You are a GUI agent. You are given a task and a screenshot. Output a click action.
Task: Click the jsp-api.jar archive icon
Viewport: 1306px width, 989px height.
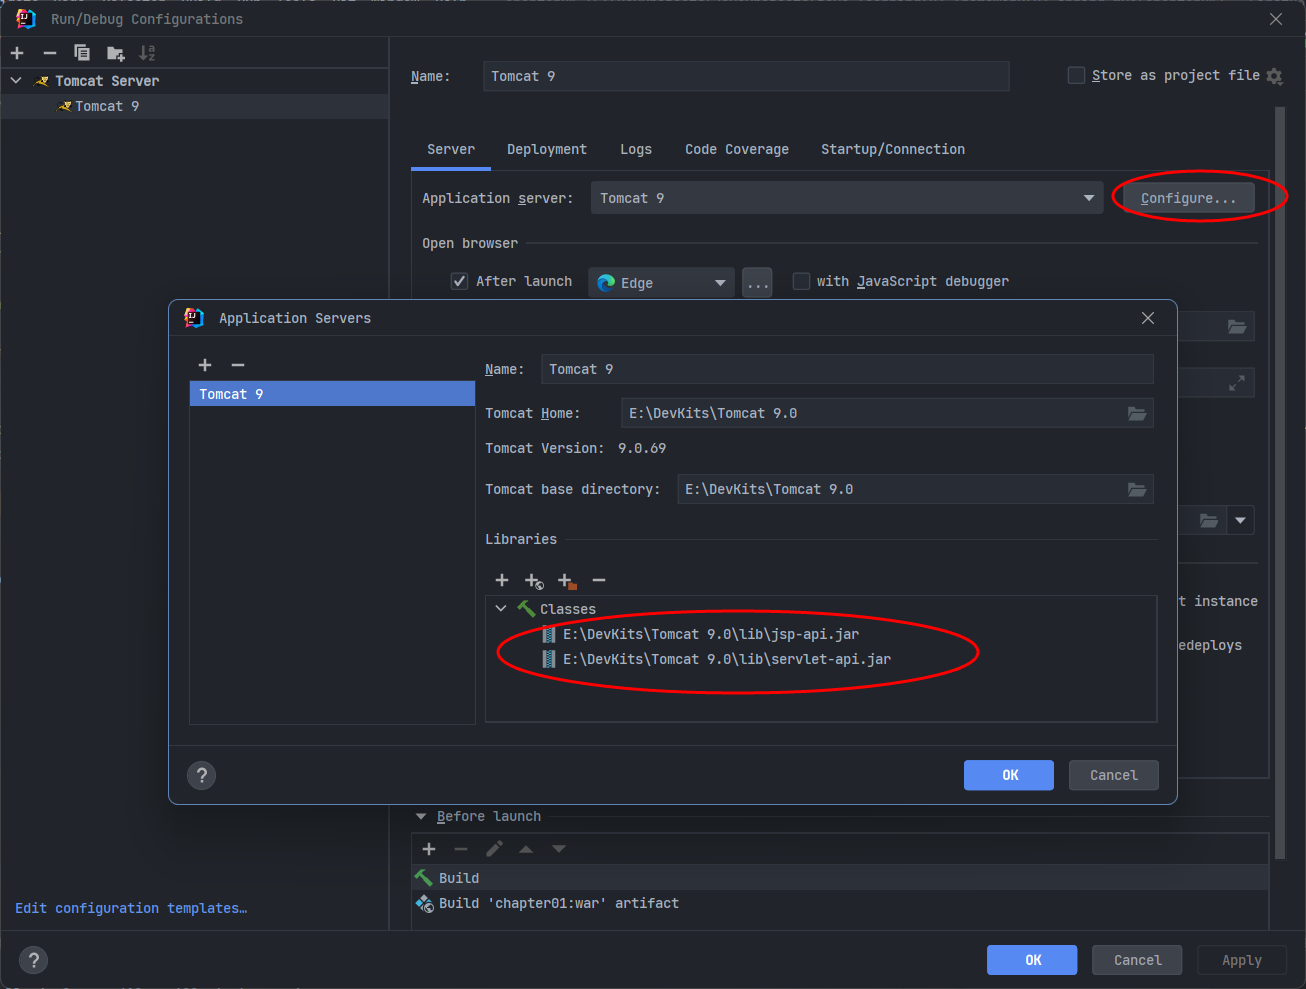tap(549, 634)
